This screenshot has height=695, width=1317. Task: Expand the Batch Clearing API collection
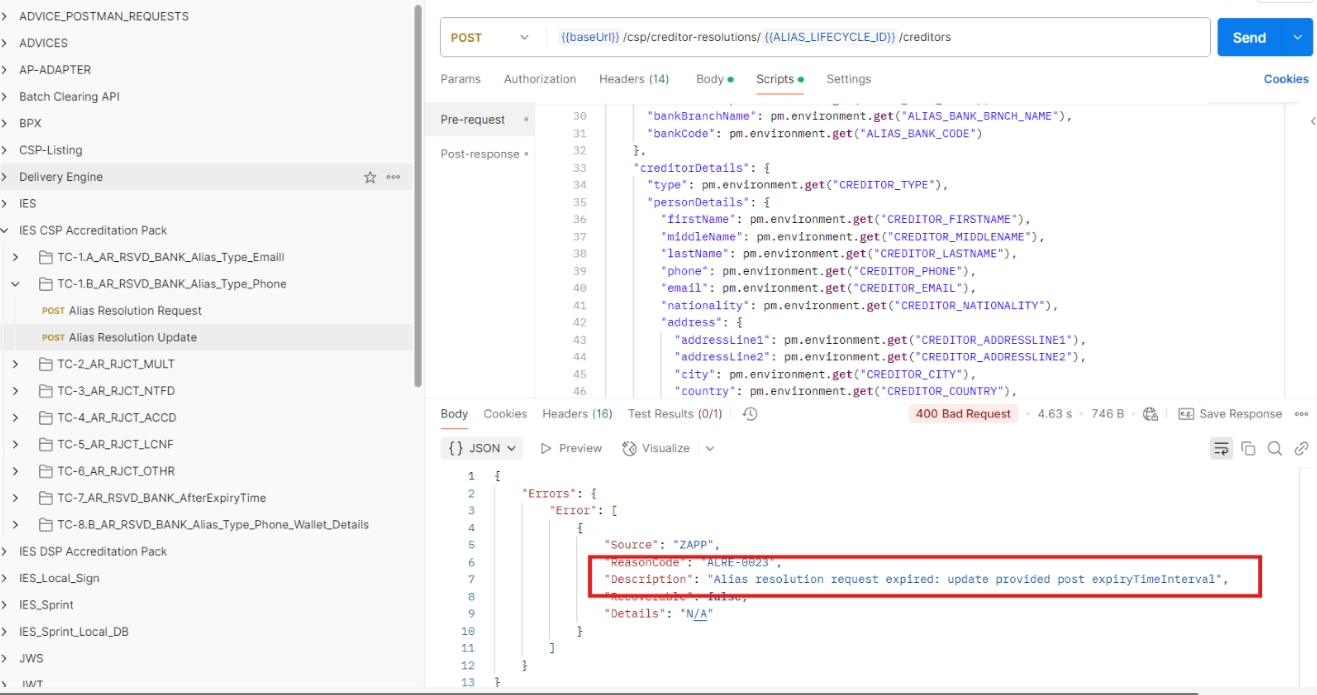(x=6, y=97)
